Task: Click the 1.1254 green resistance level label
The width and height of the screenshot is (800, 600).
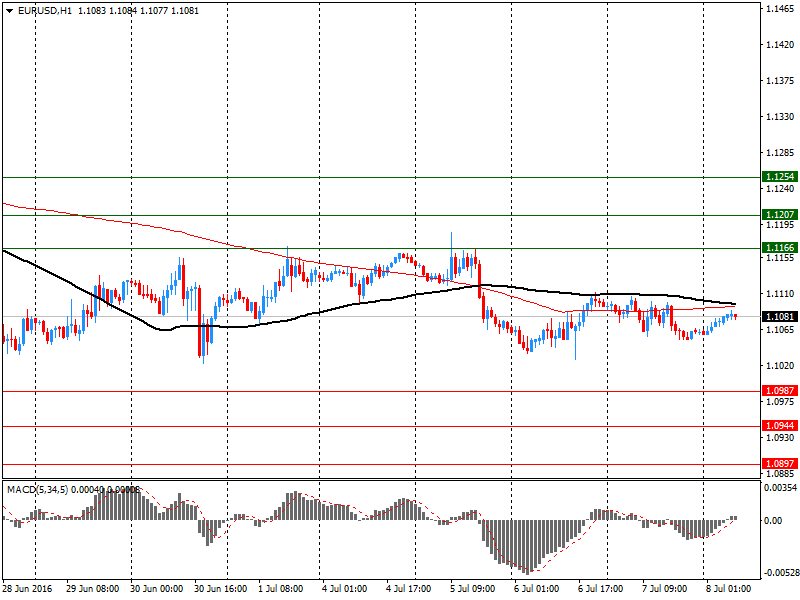Action: (x=780, y=177)
